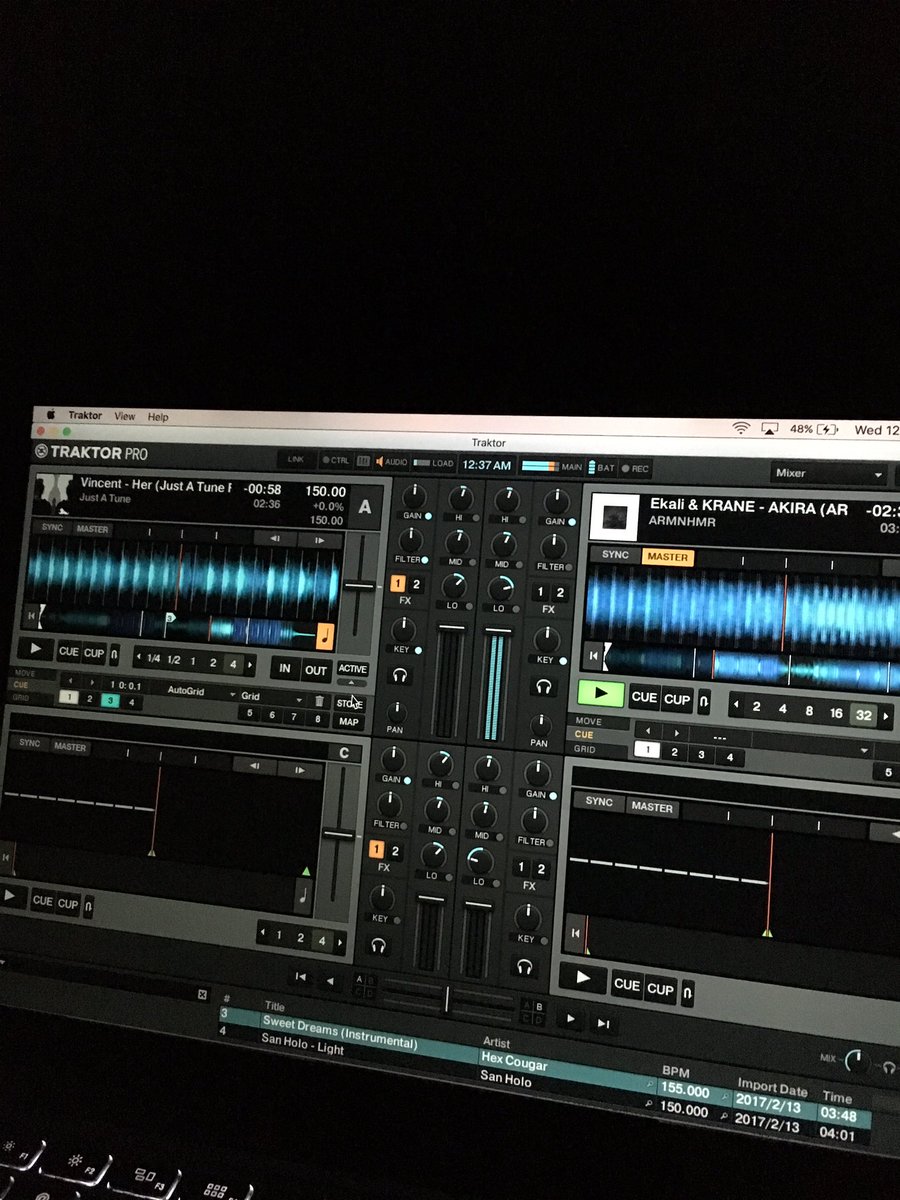Delete grid marker with Deck A trash icon
Image resolution: width=900 pixels, height=1200 pixels.
click(319, 700)
